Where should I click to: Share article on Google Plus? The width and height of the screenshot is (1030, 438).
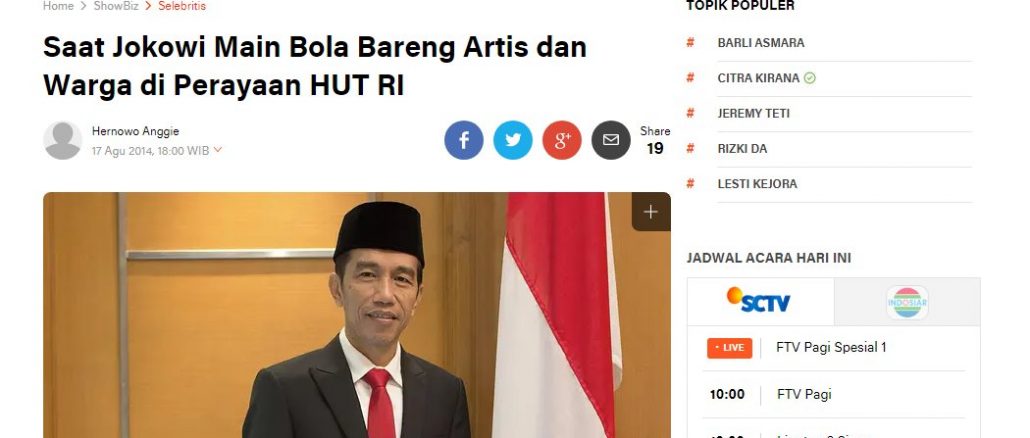[562, 140]
